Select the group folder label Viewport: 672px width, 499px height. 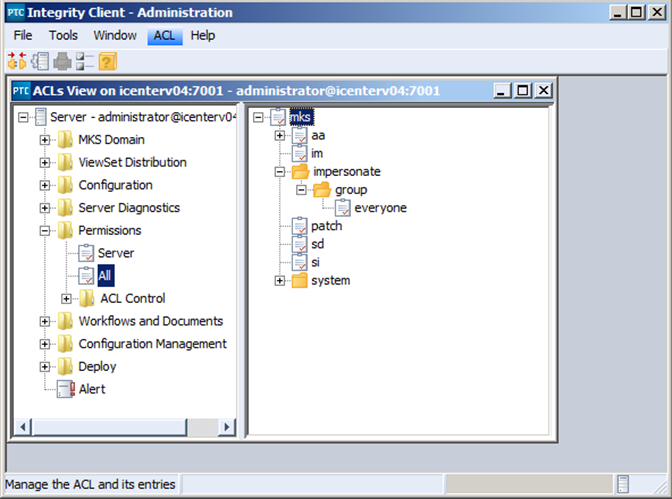click(x=351, y=189)
